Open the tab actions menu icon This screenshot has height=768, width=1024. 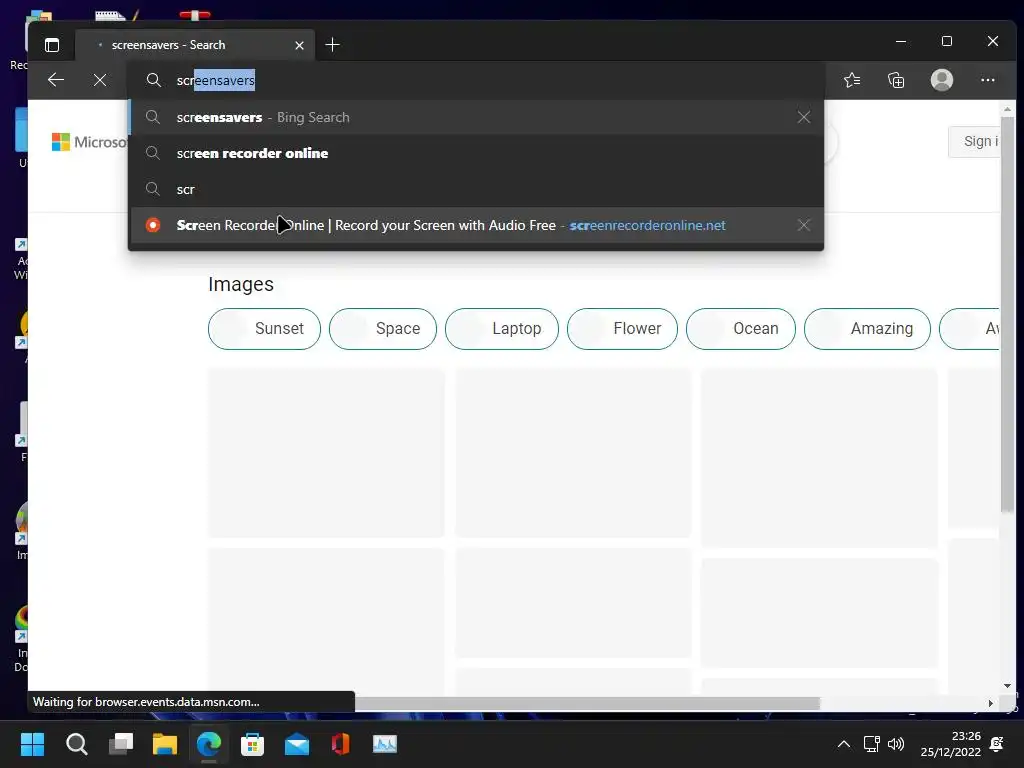[52, 45]
